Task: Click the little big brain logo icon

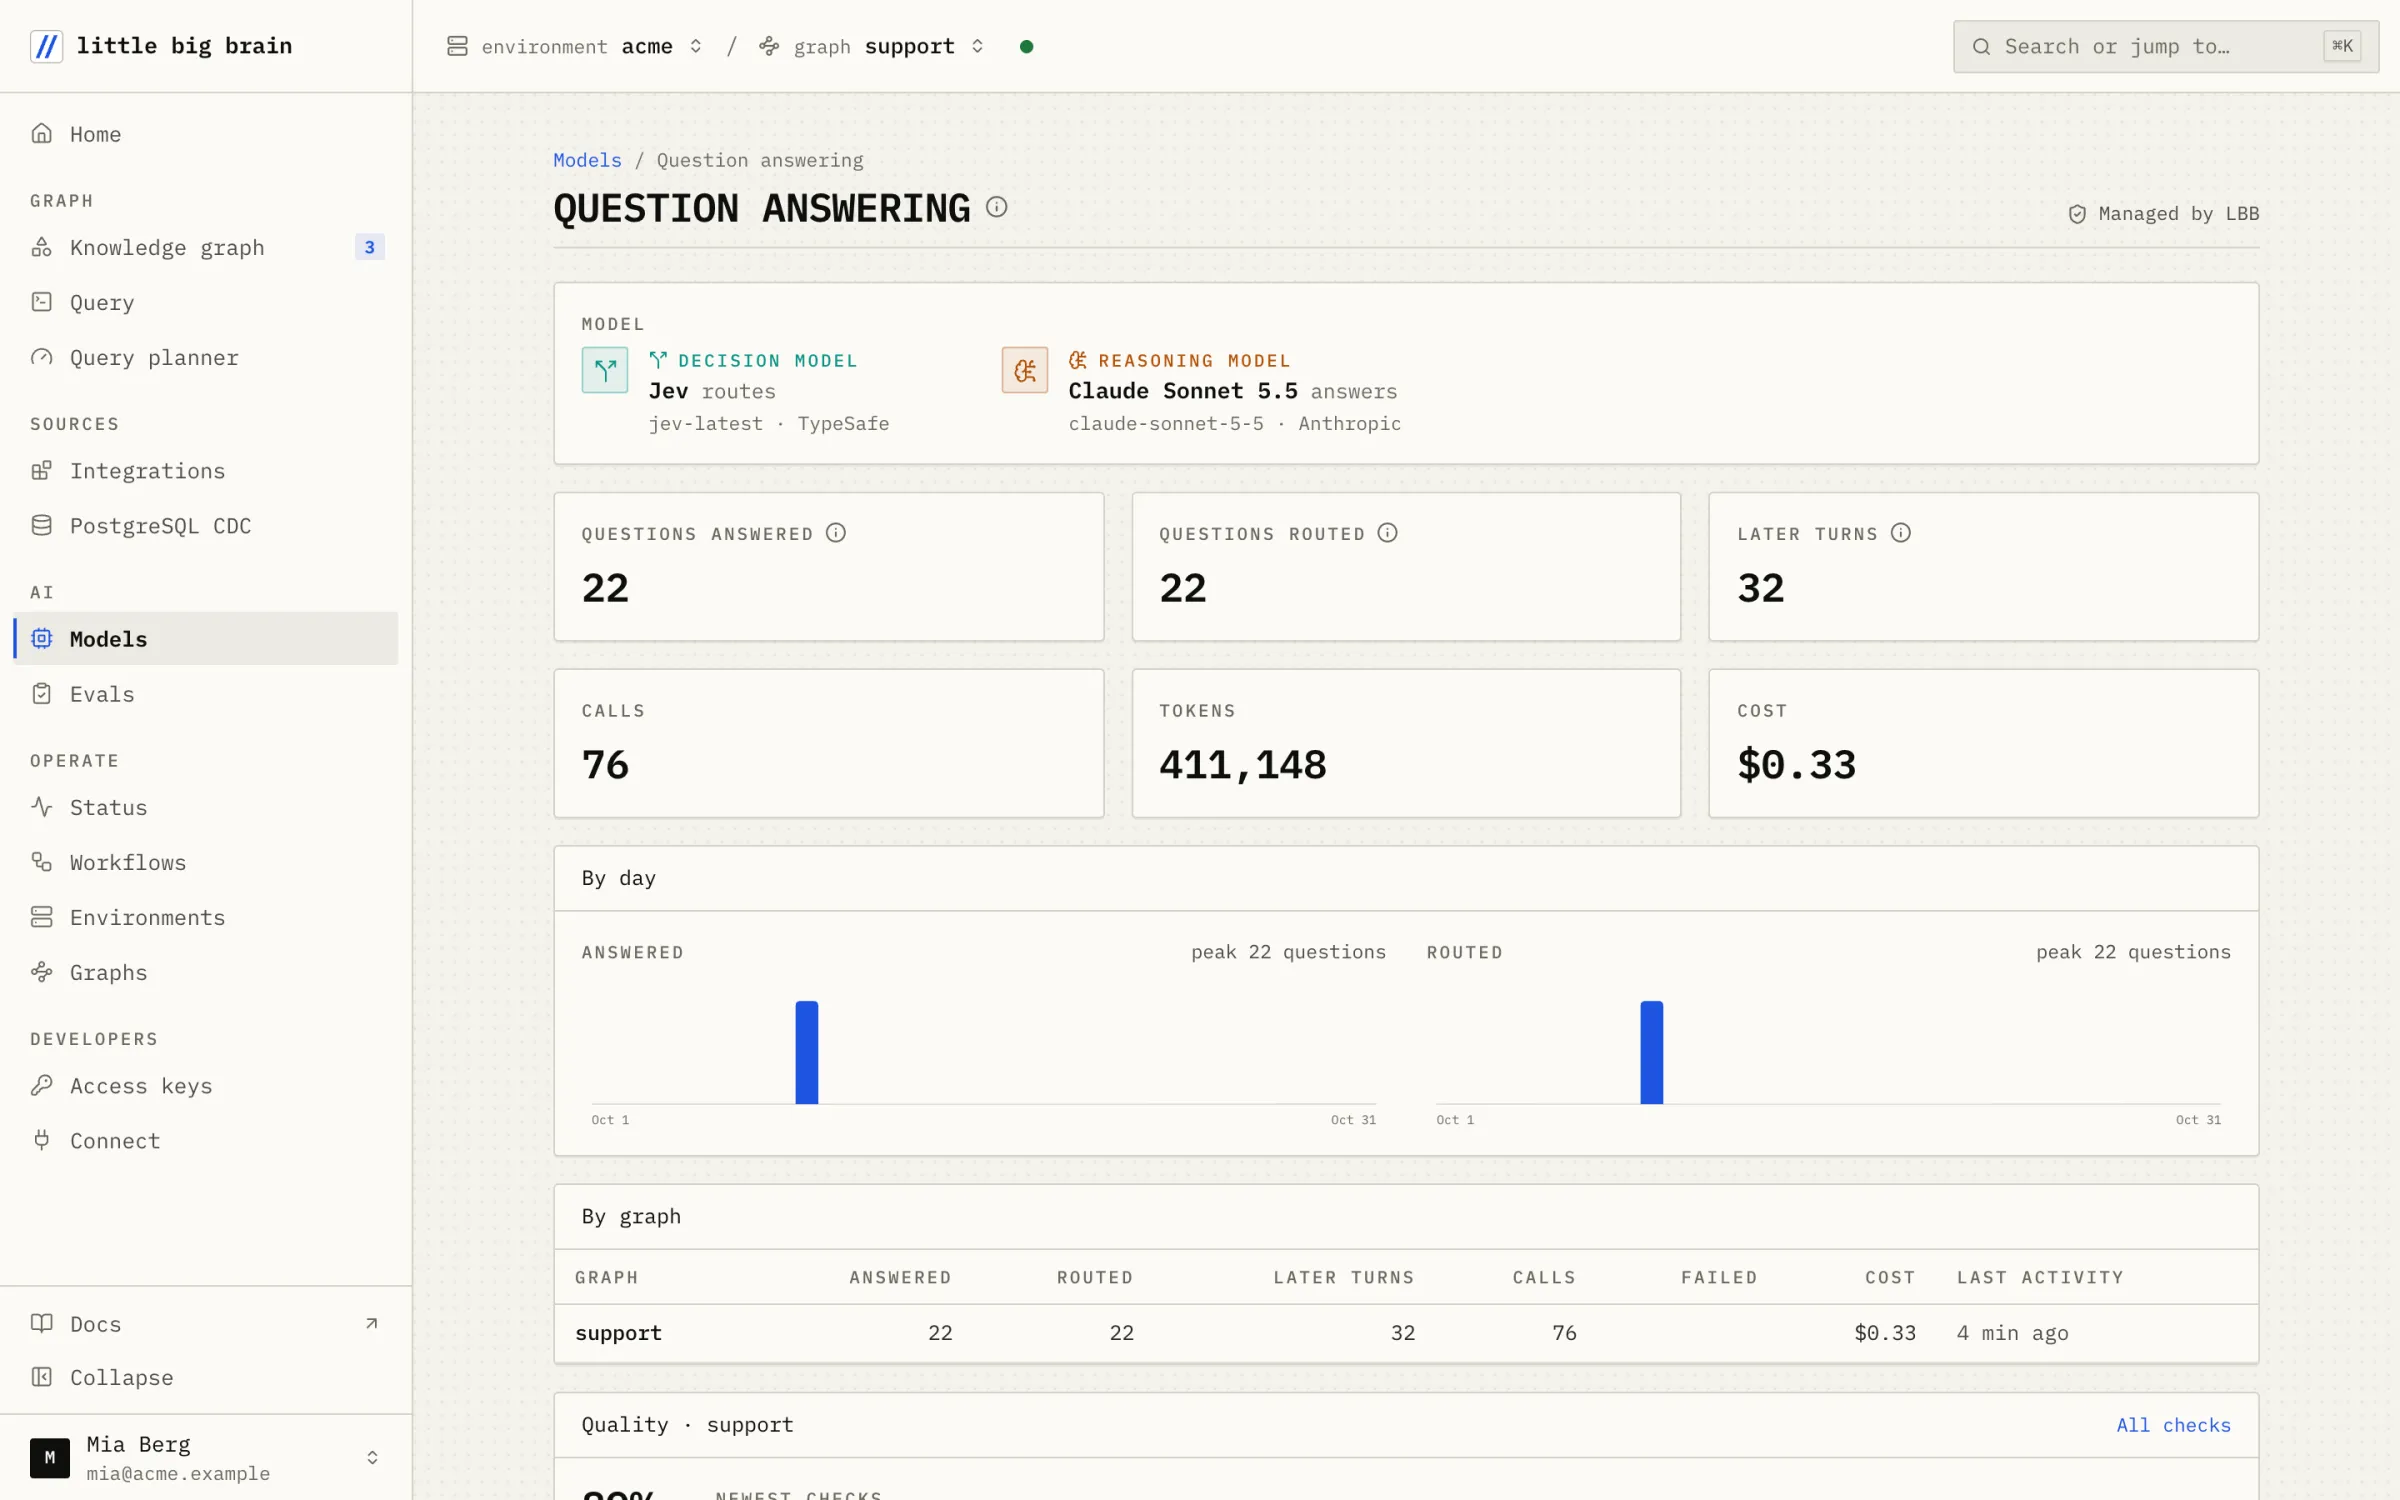Action: [46, 46]
